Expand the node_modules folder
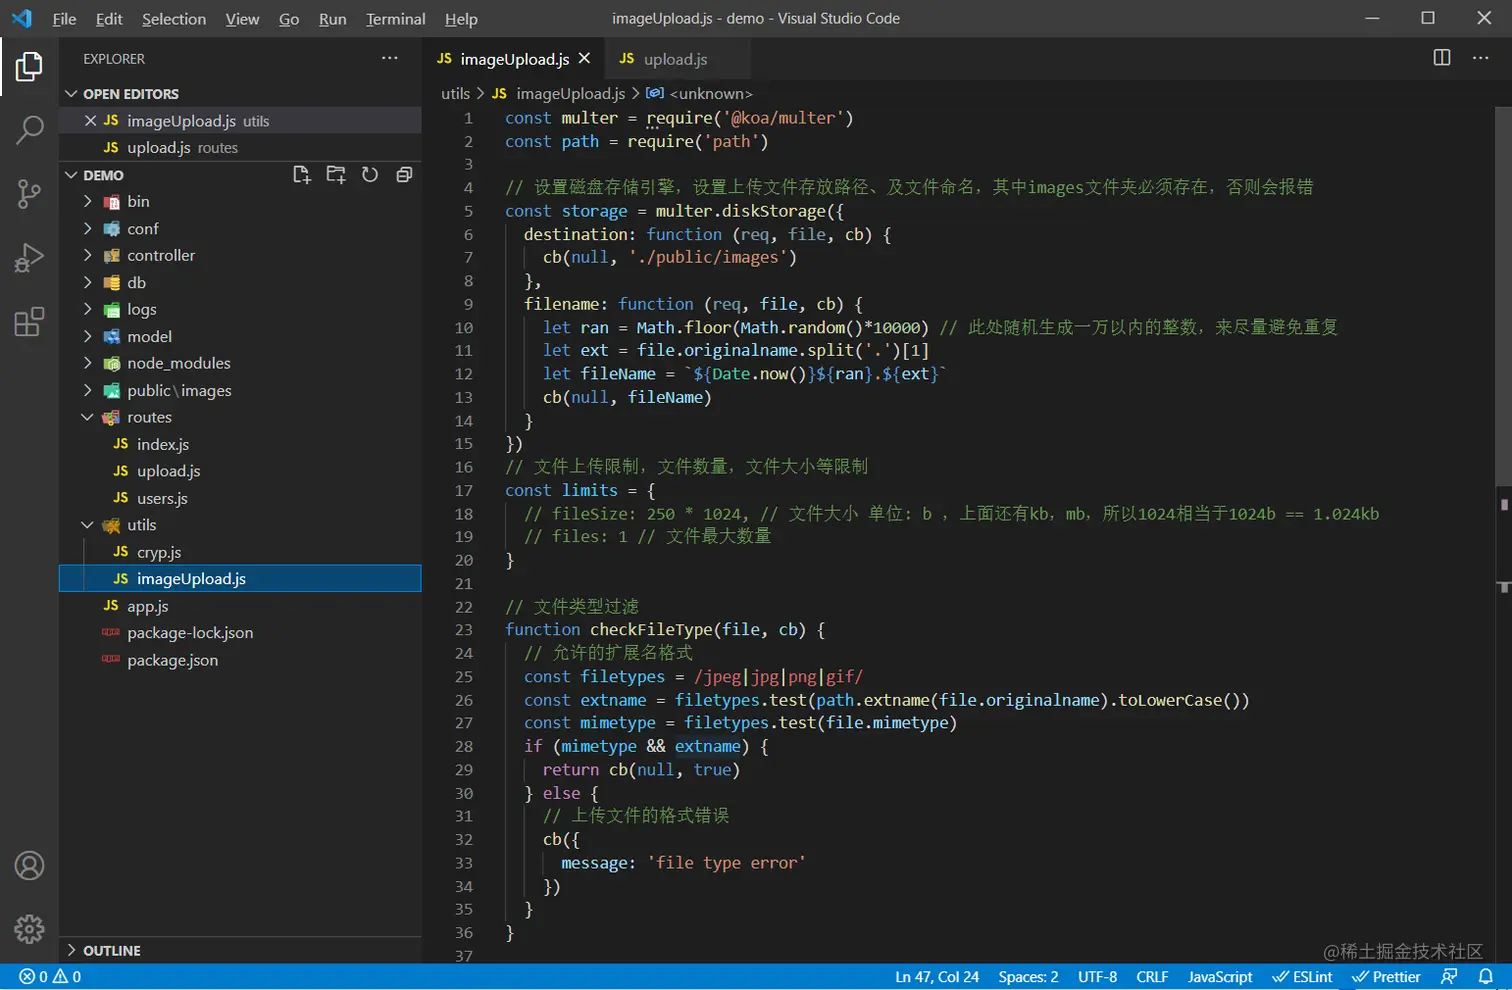The height and width of the screenshot is (990, 1512). [178, 363]
